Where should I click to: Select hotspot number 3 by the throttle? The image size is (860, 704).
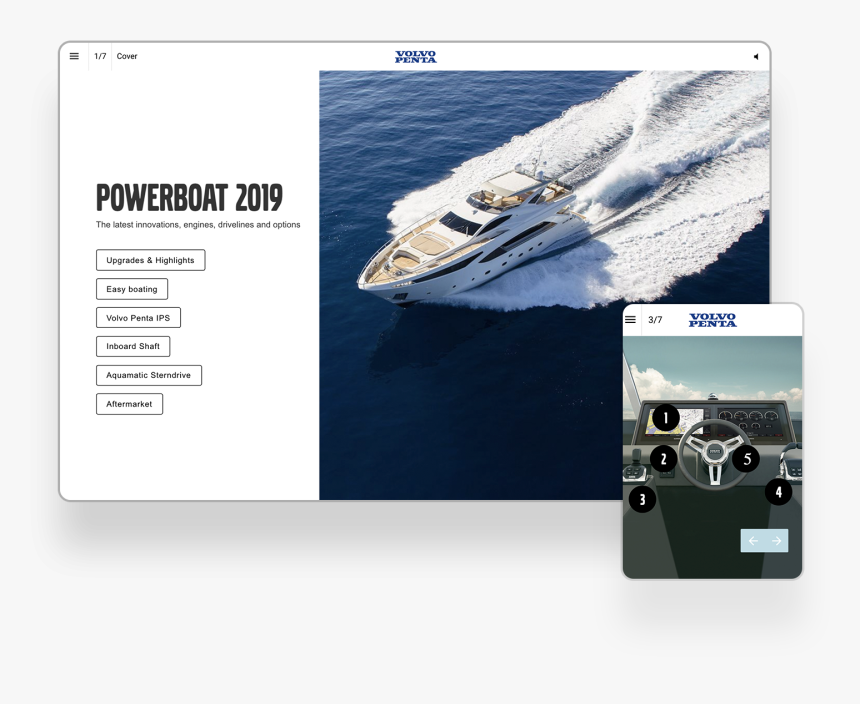(x=642, y=499)
